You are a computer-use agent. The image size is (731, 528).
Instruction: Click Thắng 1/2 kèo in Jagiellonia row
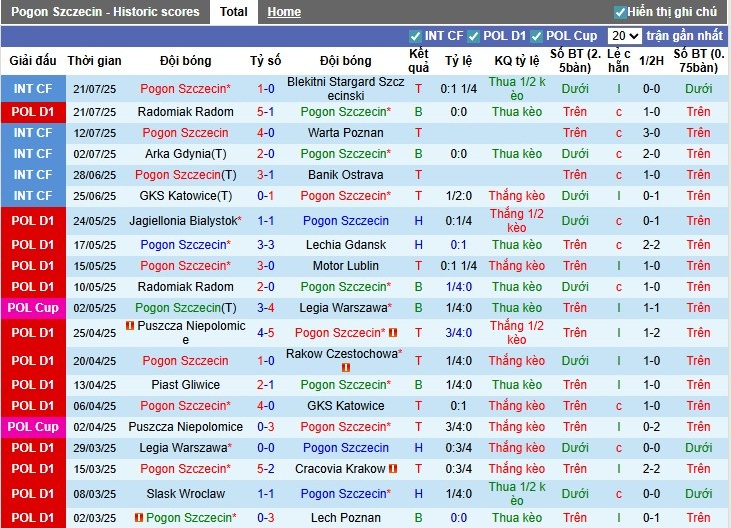tap(517, 221)
